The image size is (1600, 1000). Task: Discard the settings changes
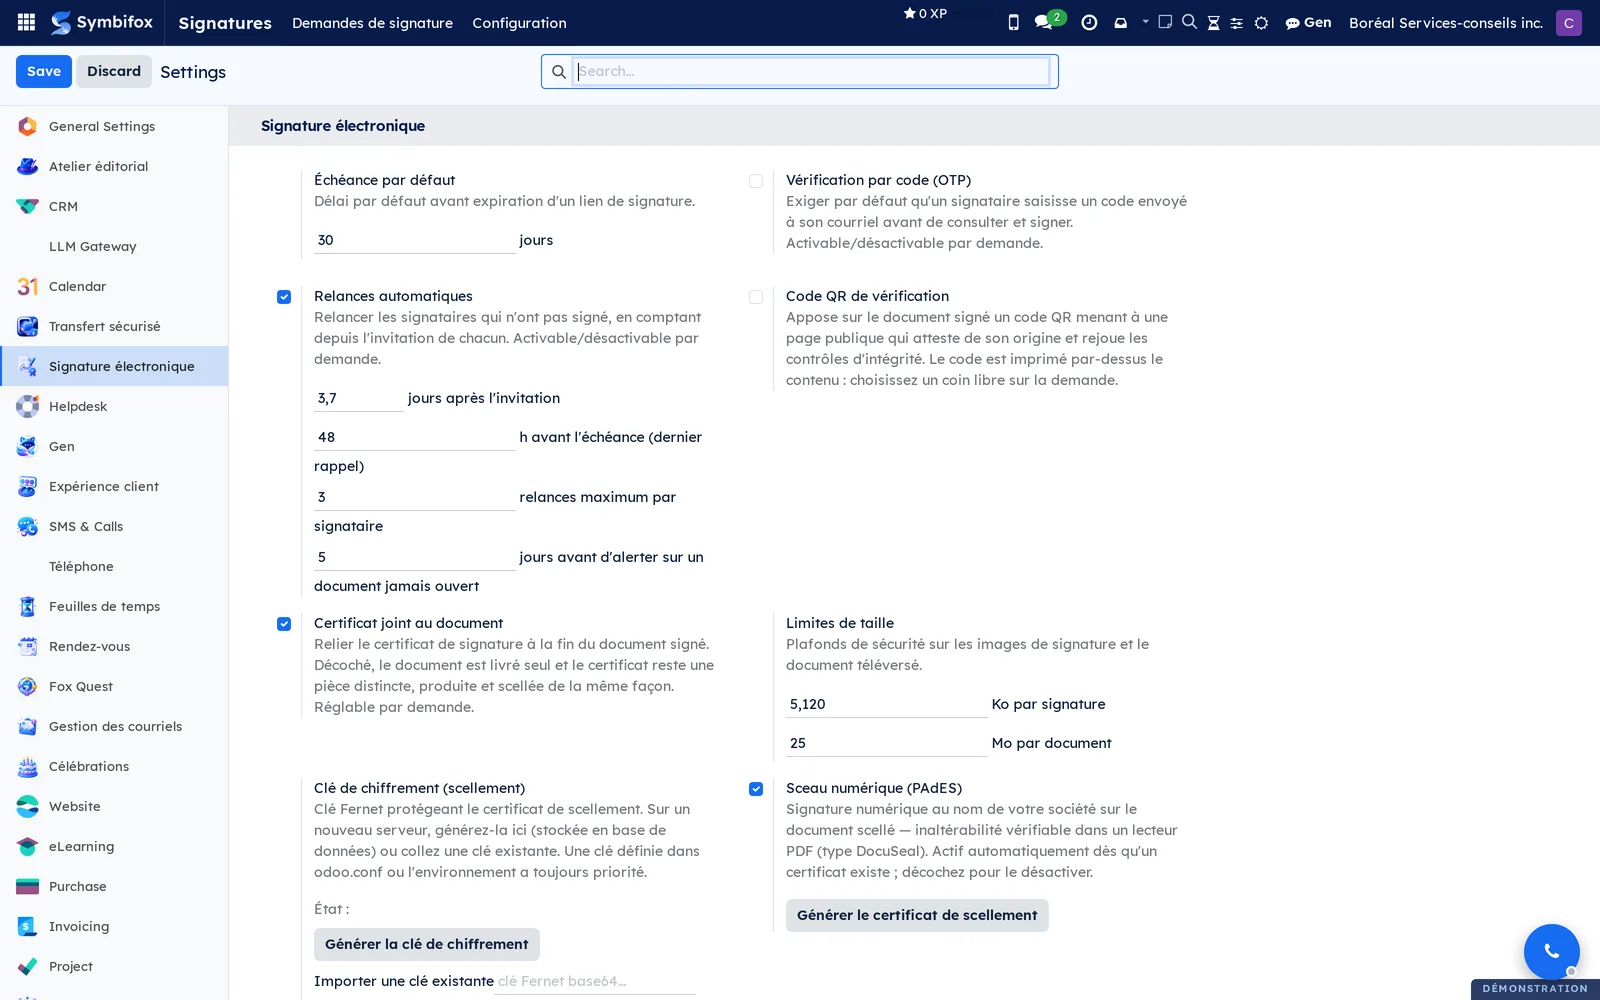coord(114,71)
